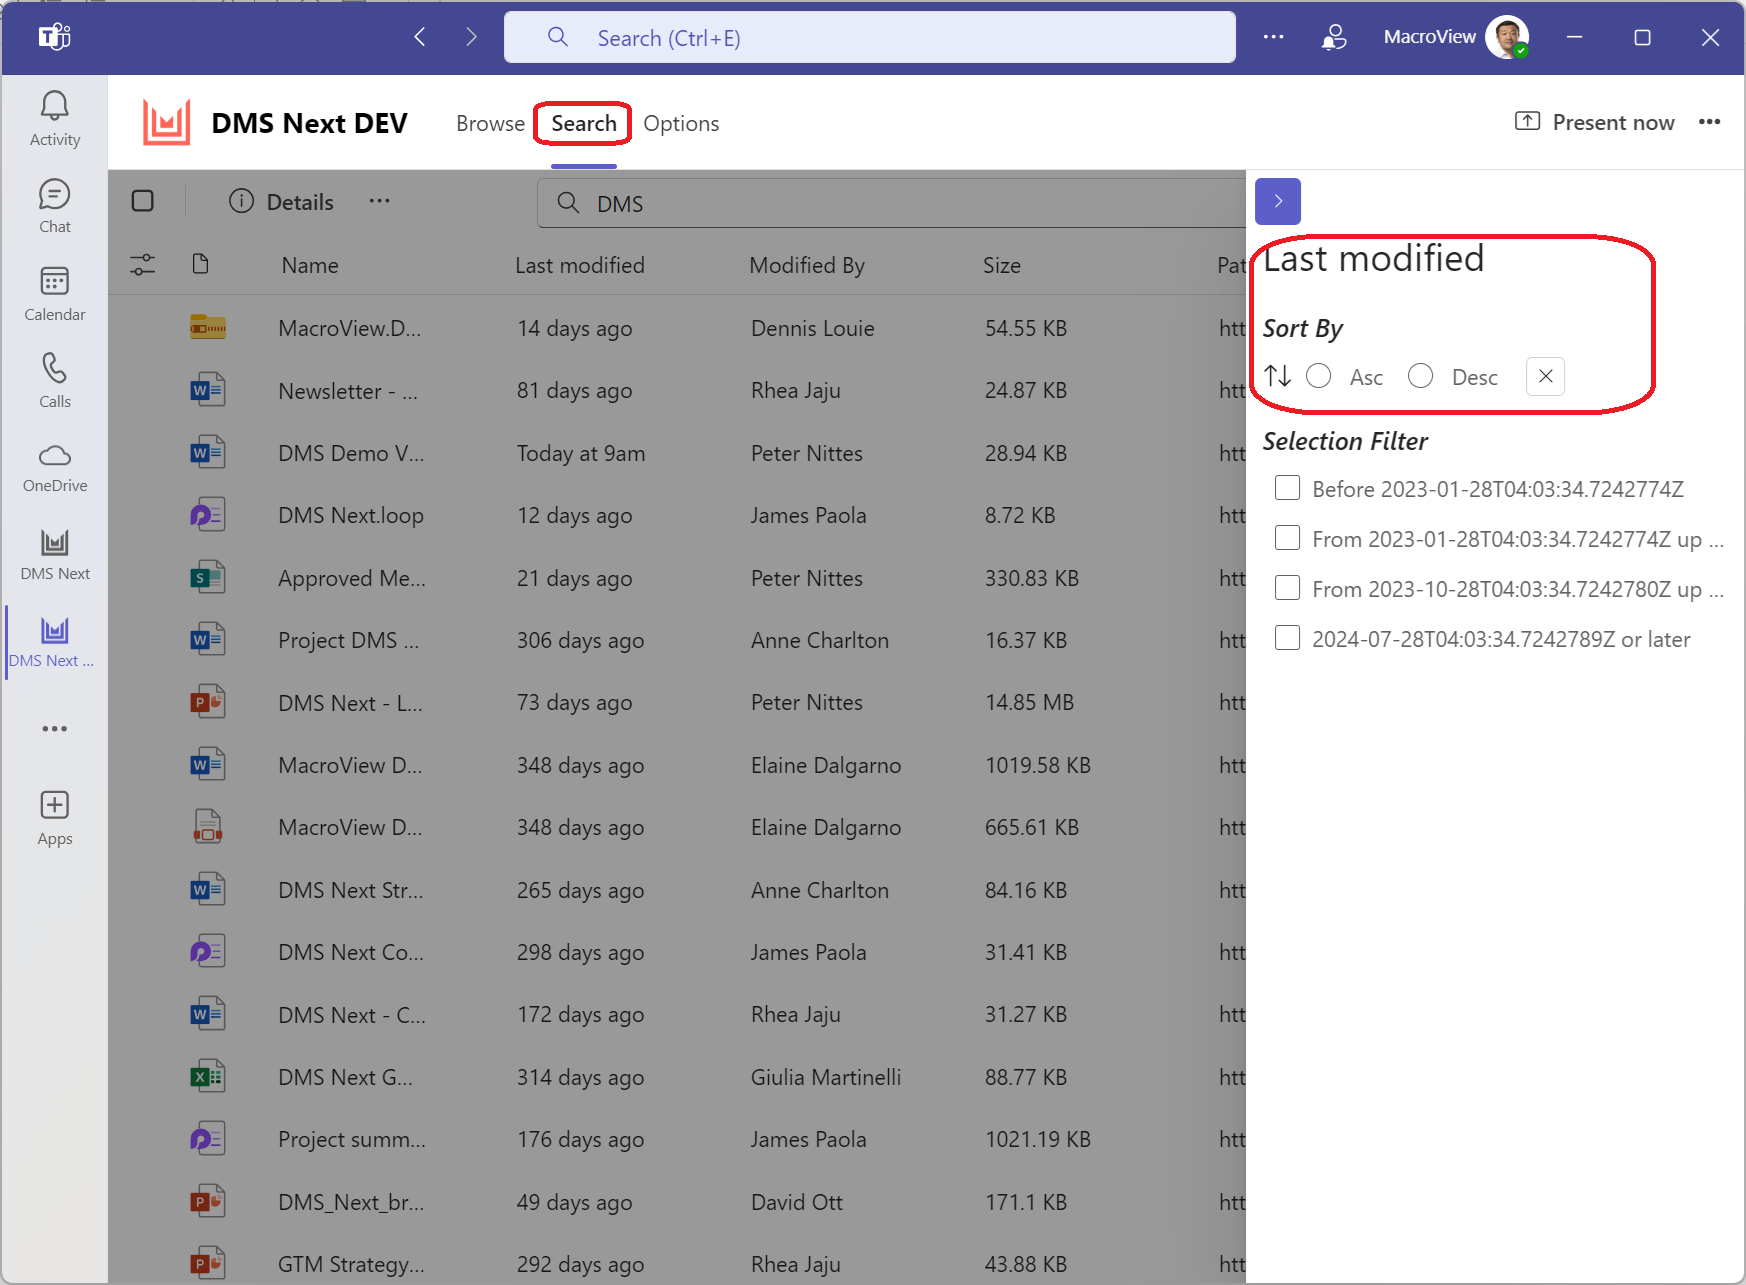The height and width of the screenshot is (1285, 1746).
Task: Select the DMS Next DEV sidebar icon
Action: click(52, 642)
